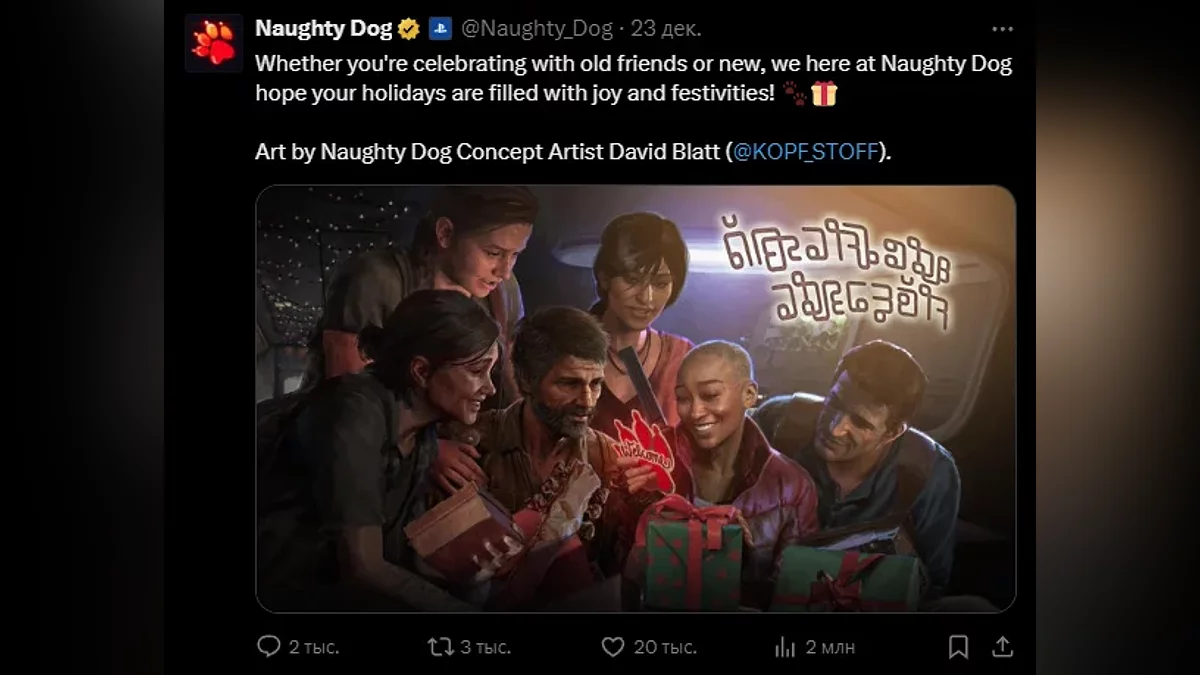Open the @KOPF_STOFF mention link
The height and width of the screenshot is (675, 1200).
(806, 152)
